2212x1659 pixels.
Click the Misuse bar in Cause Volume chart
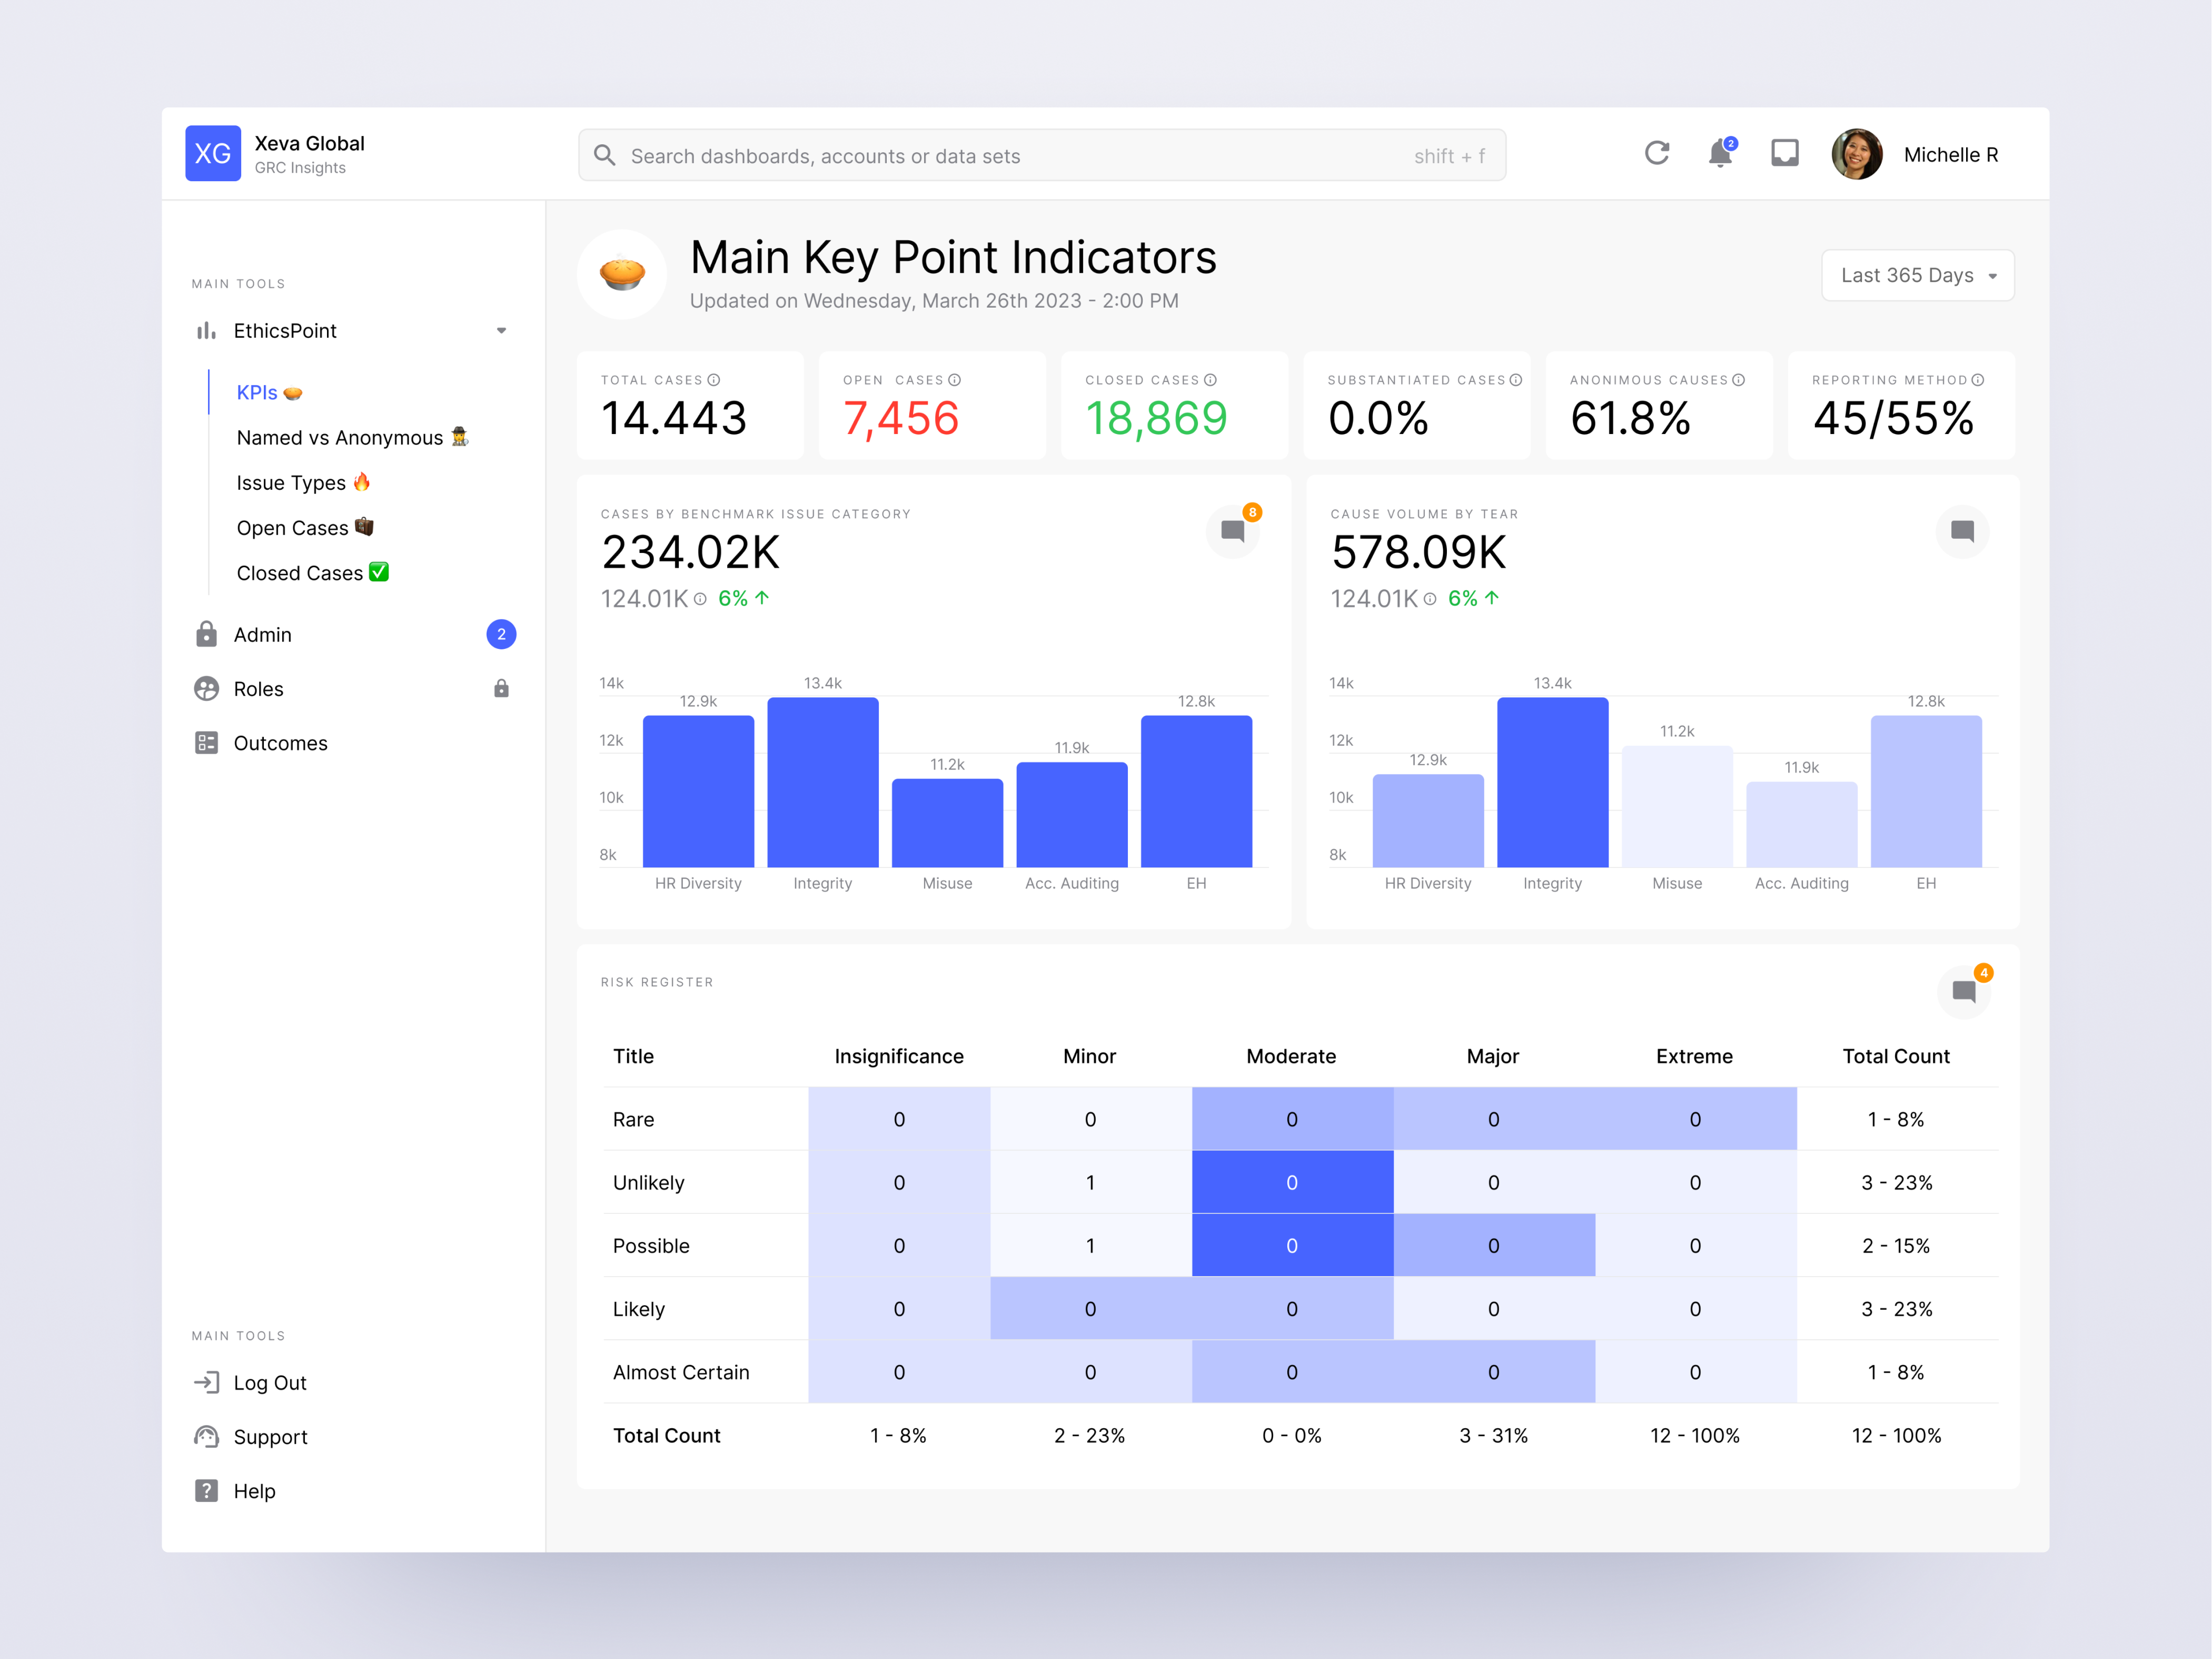[x=1677, y=806]
